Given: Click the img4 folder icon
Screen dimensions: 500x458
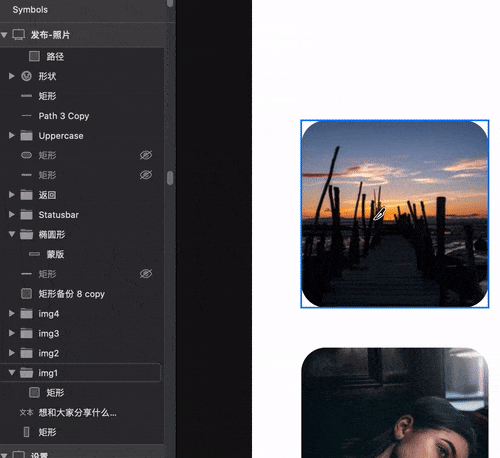Looking at the screenshot, I should [x=26, y=314].
